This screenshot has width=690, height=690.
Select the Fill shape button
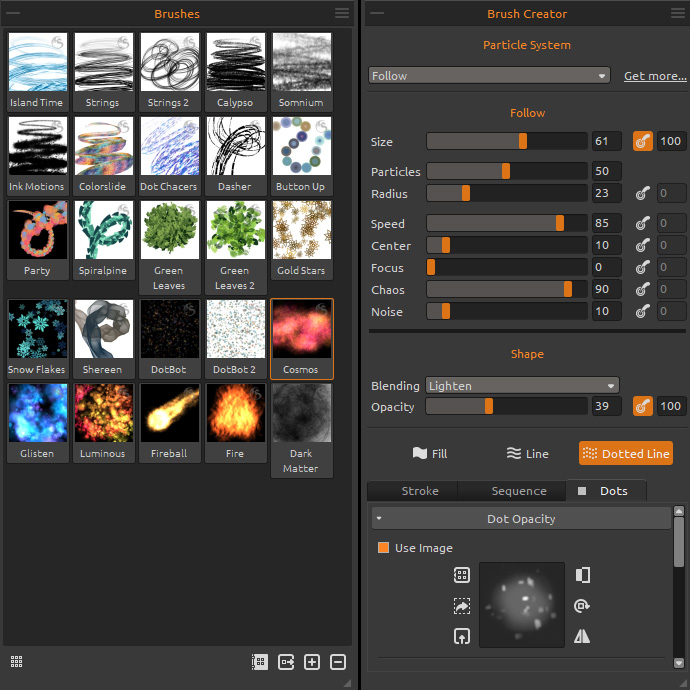[x=430, y=454]
